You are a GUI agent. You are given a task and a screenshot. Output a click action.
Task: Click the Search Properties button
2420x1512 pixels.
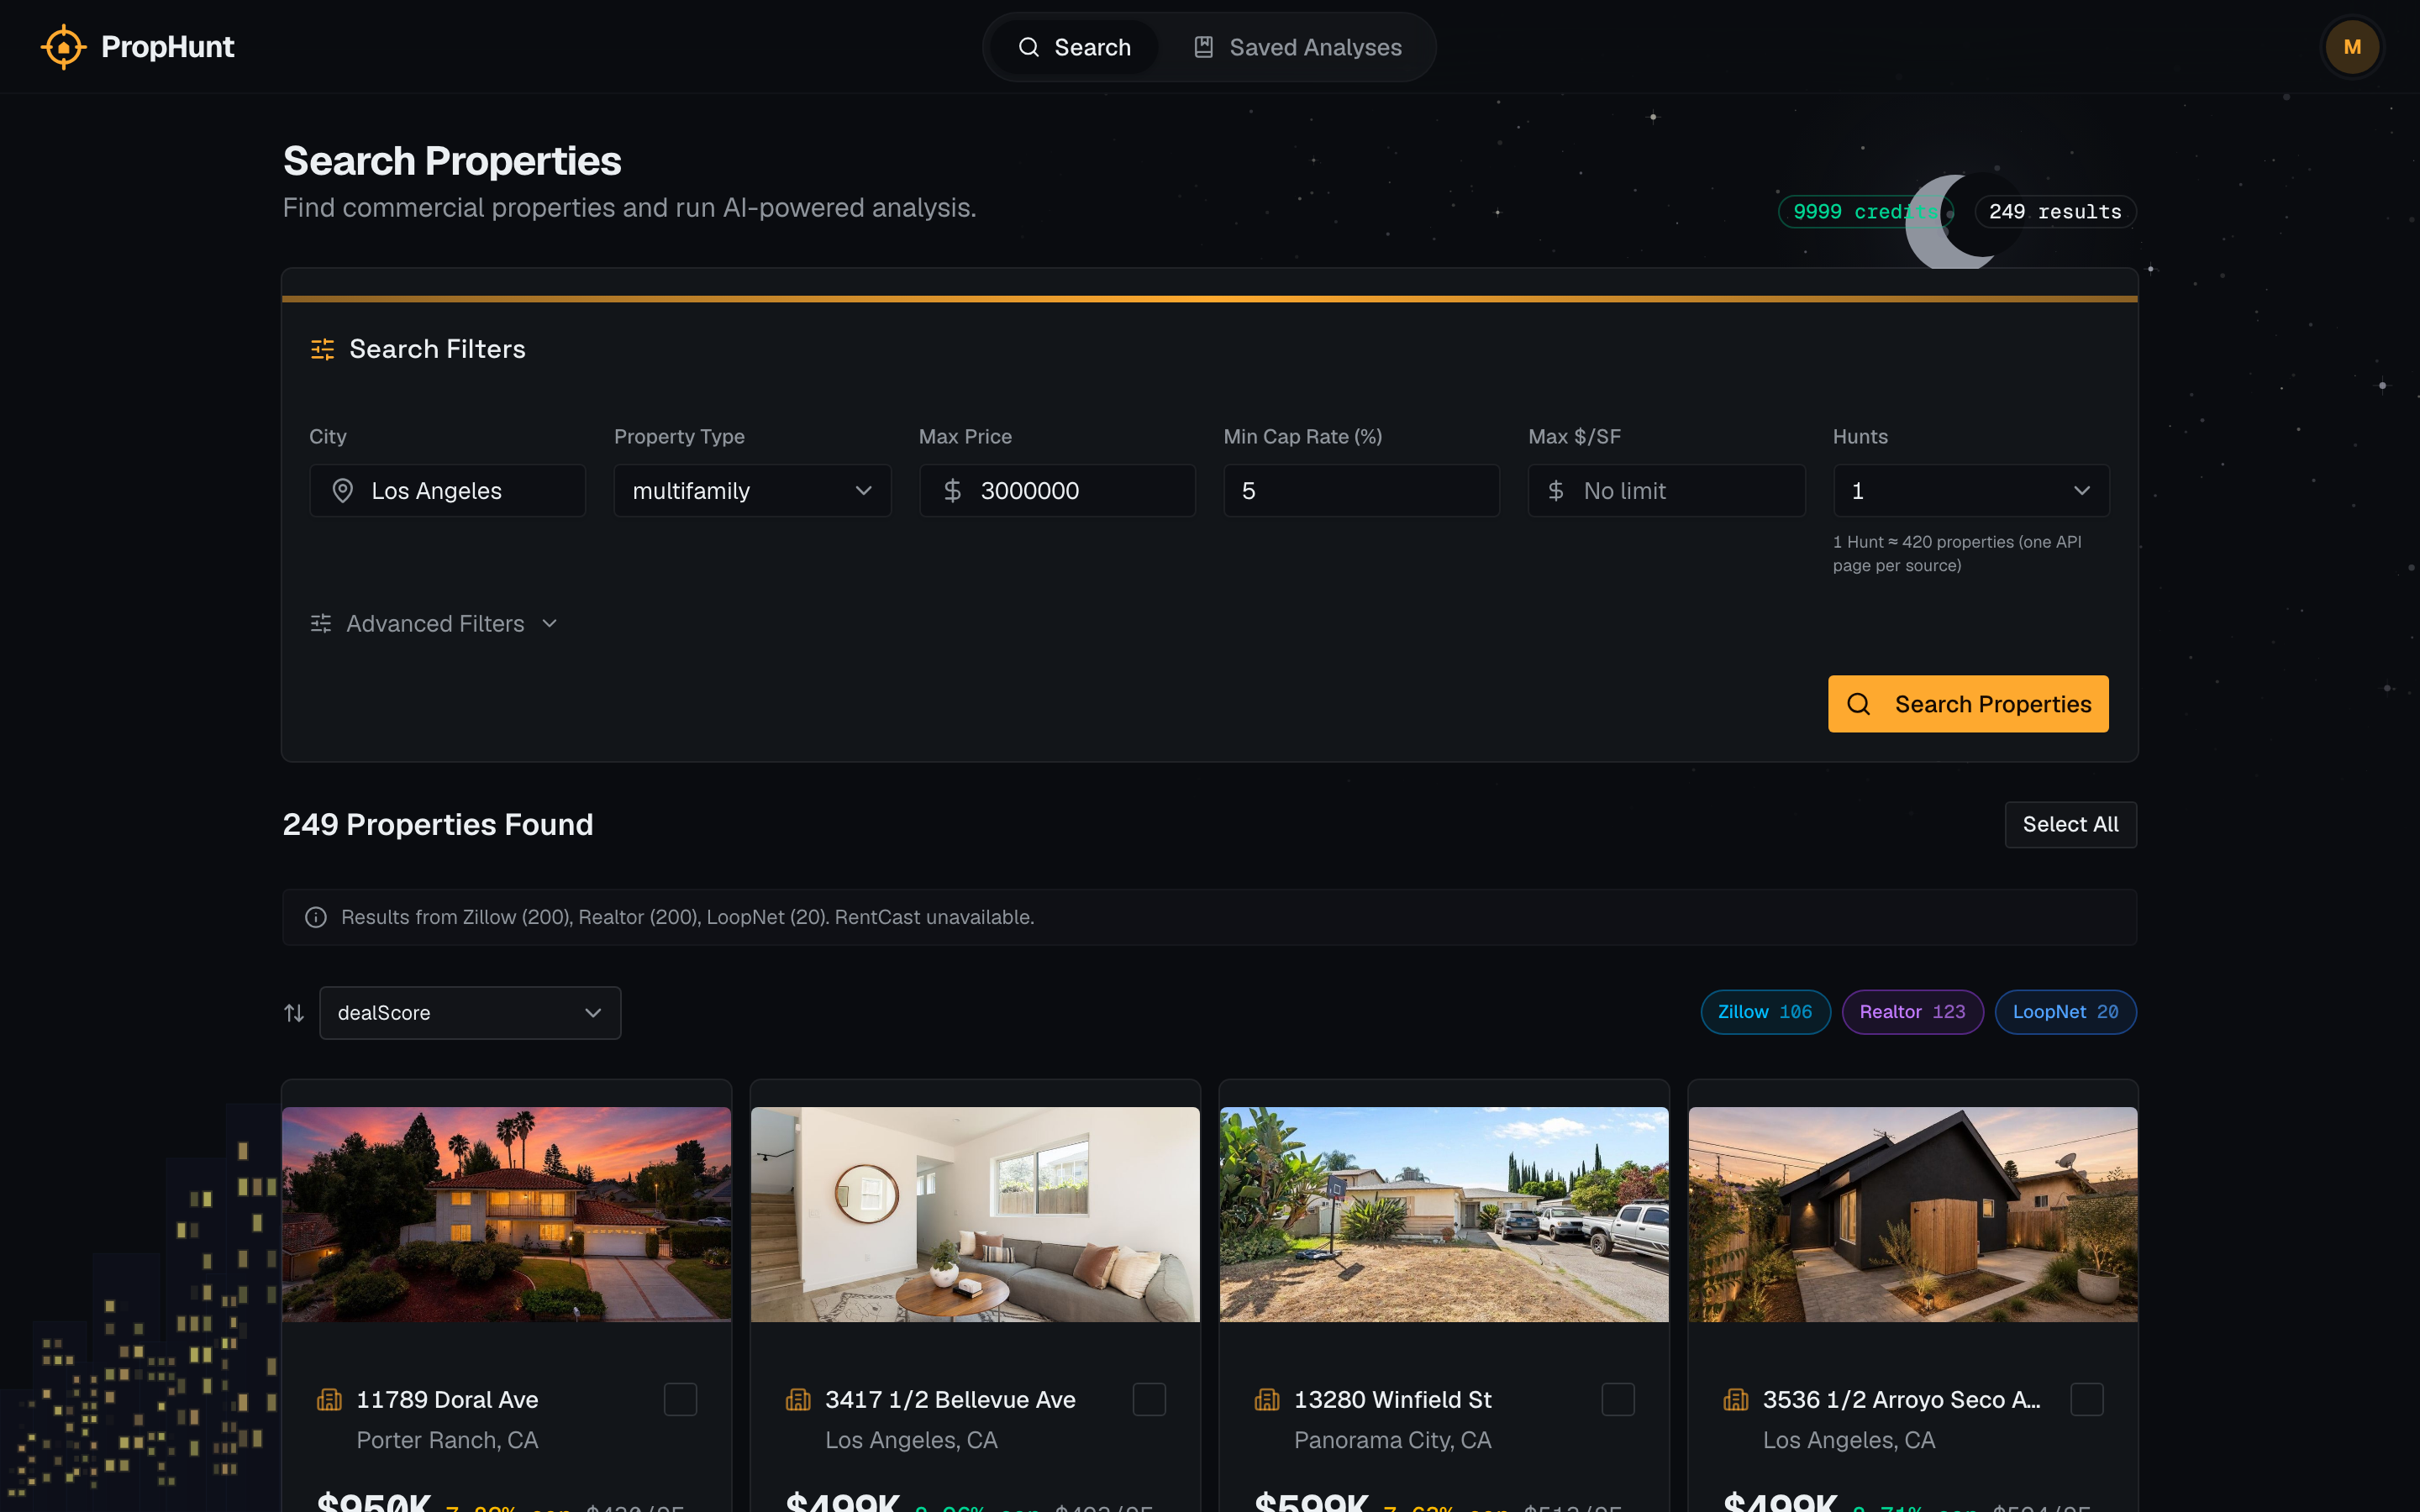pos(1968,704)
